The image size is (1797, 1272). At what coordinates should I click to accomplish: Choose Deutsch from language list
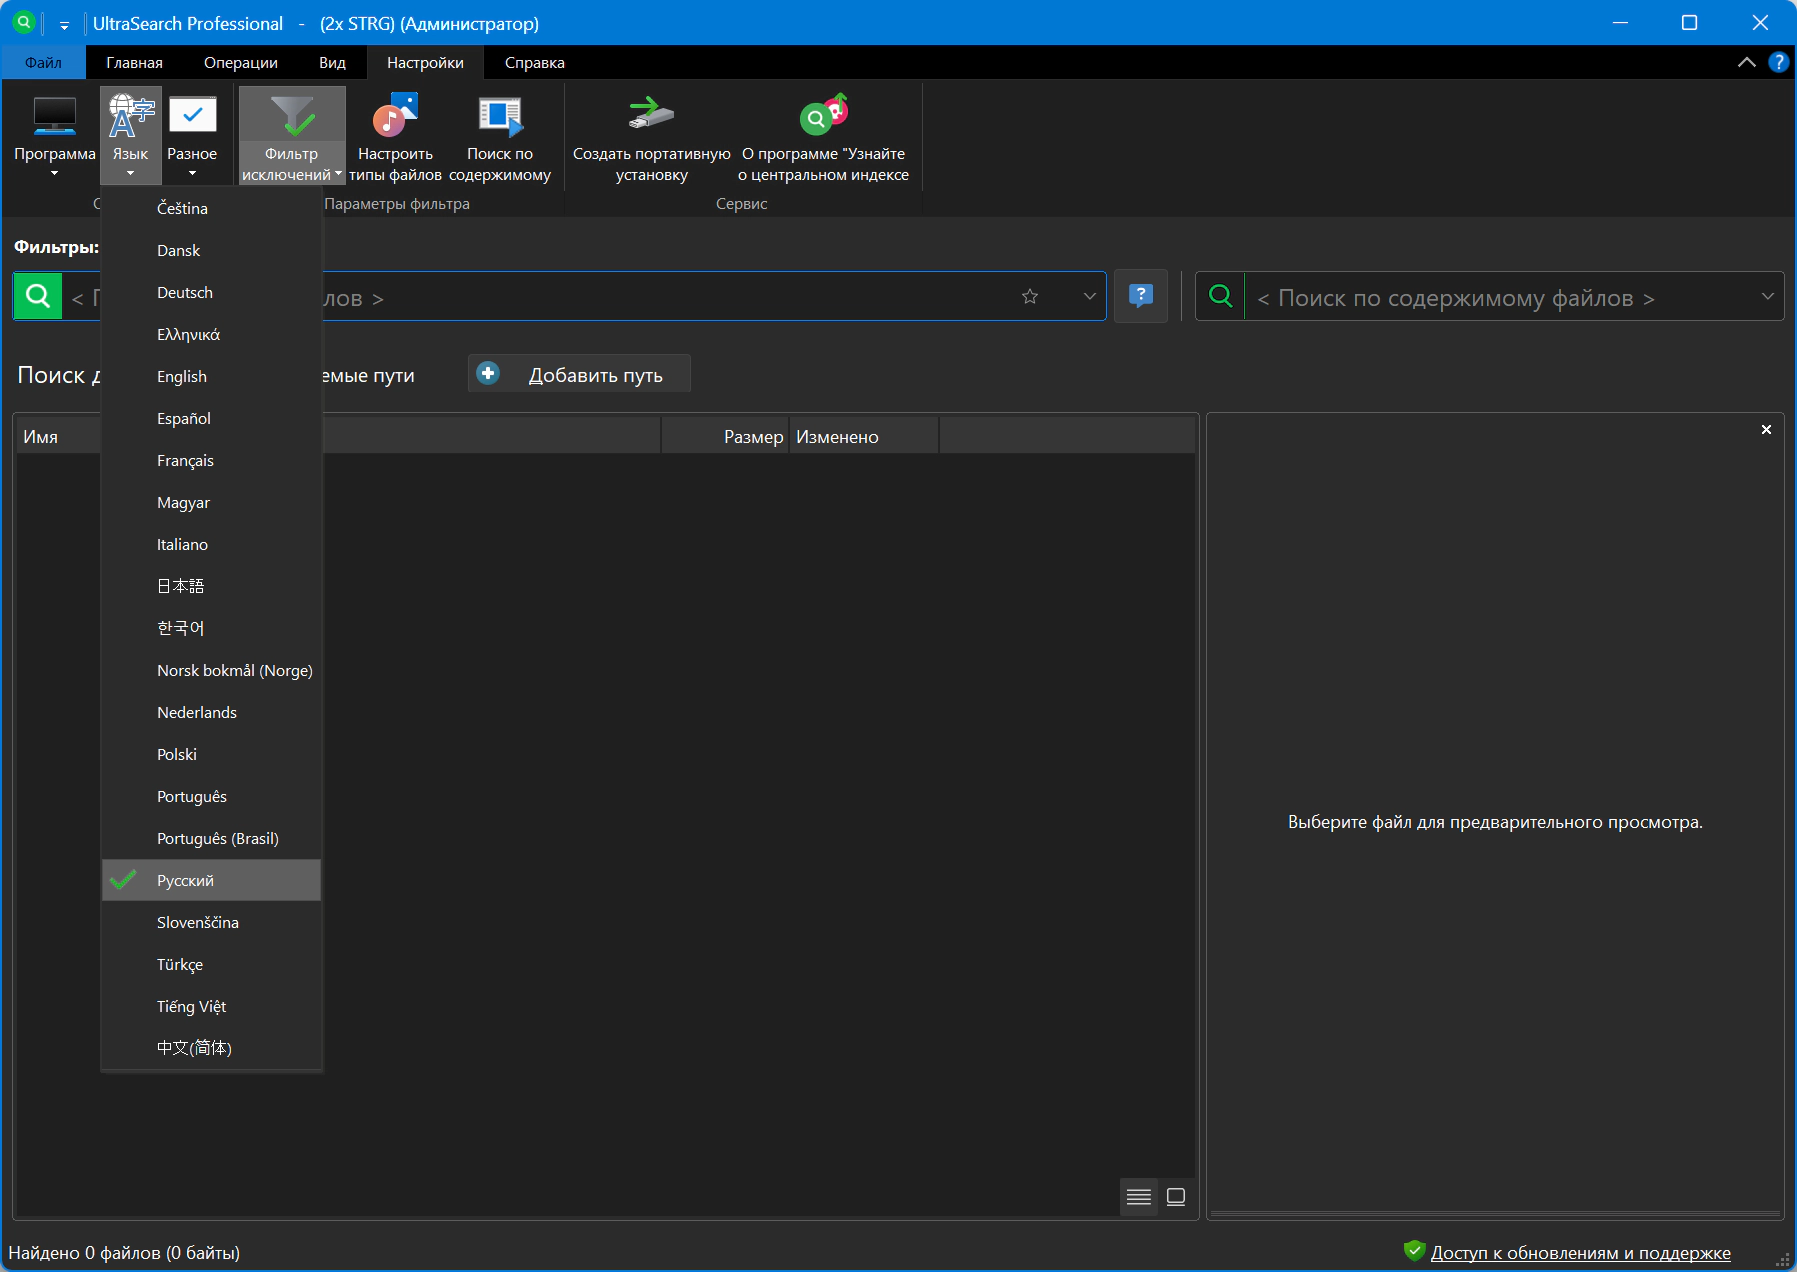[211, 292]
